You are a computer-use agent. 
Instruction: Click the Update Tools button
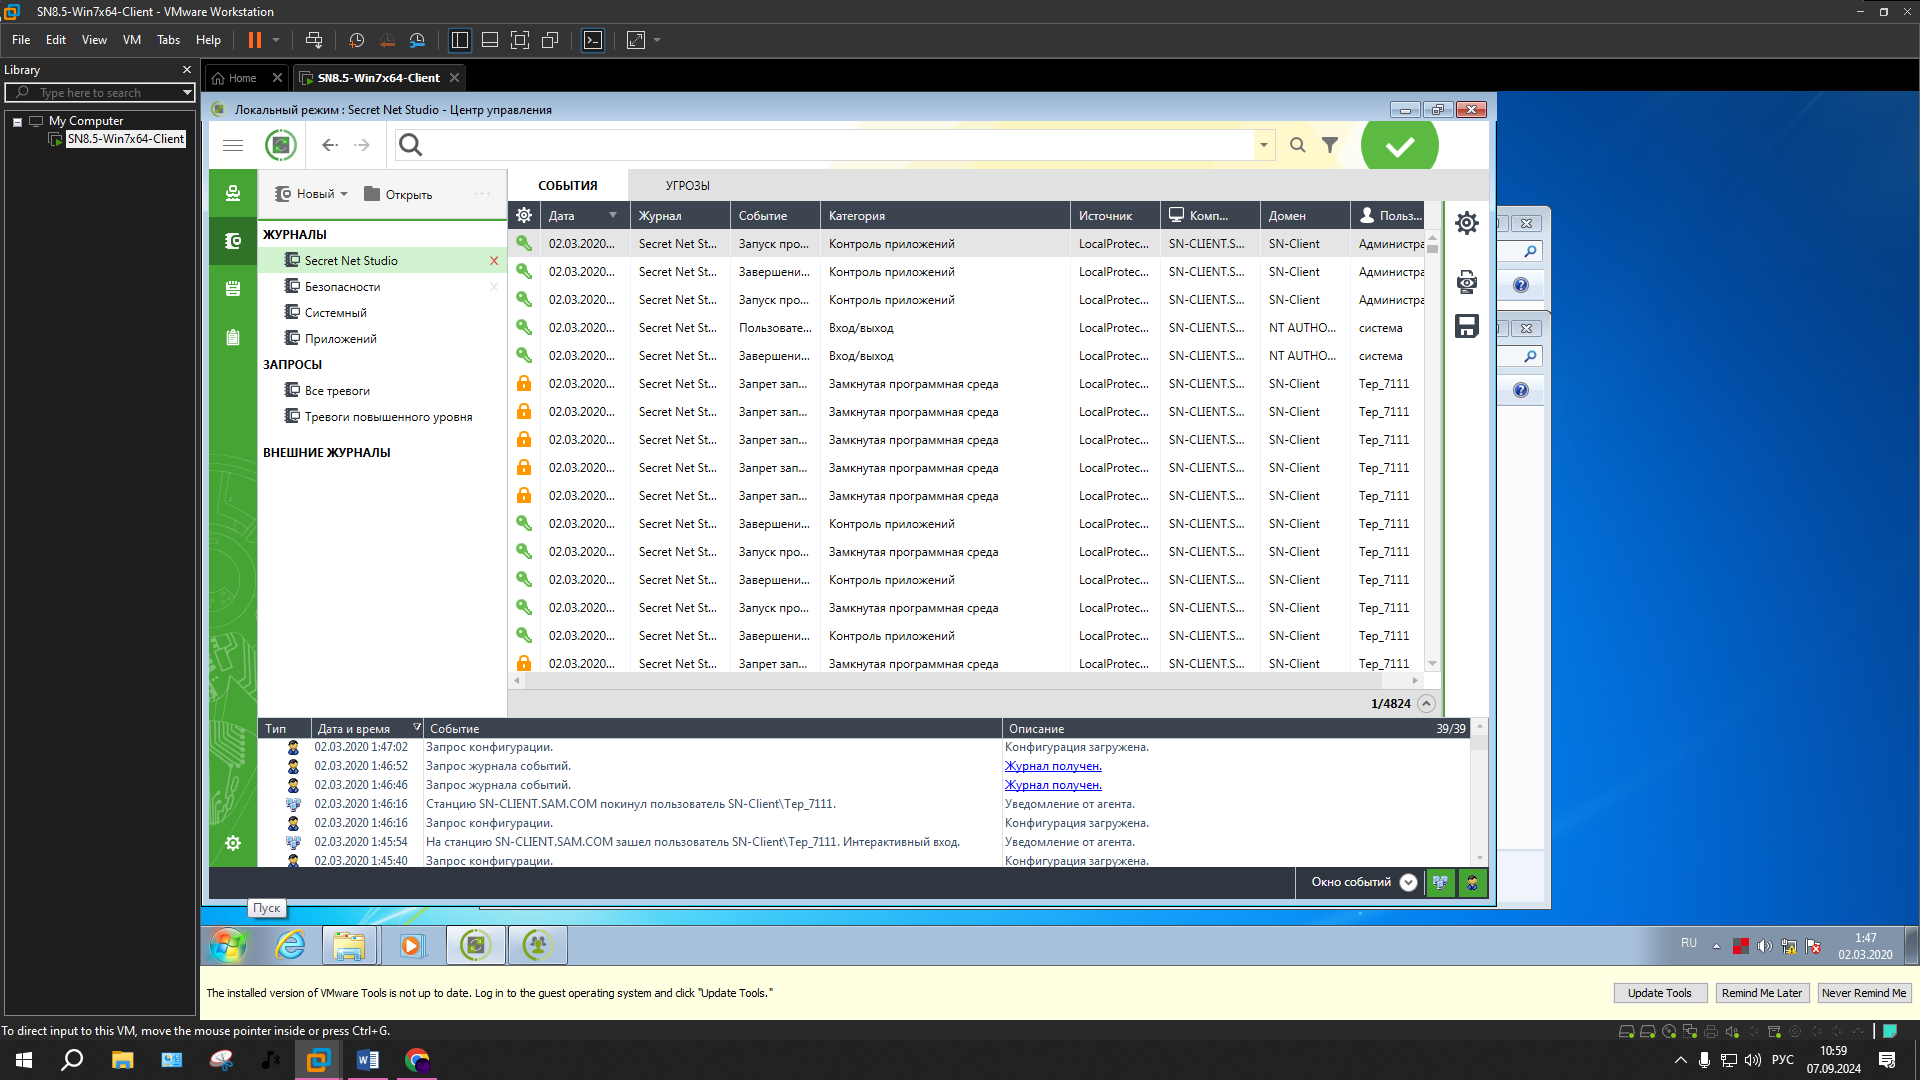point(1659,993)
